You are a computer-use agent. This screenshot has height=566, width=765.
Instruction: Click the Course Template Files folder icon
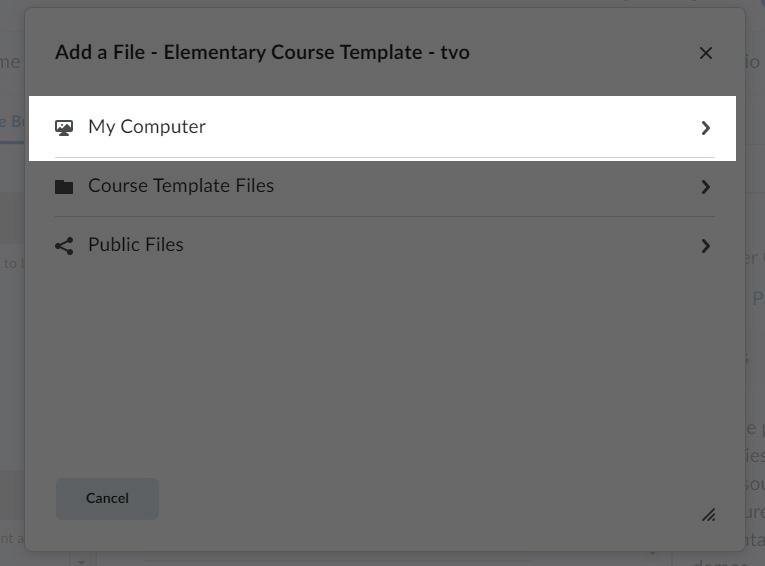click(64, 187)
